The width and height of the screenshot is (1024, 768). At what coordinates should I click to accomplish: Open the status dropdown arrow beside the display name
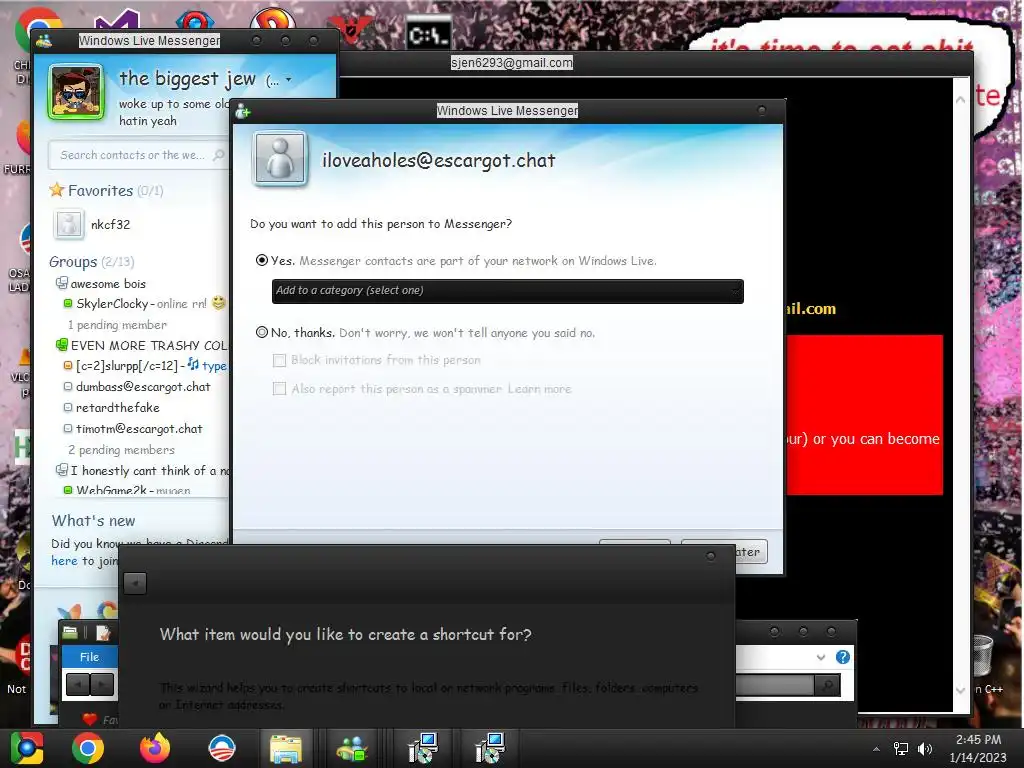(288, 80)
